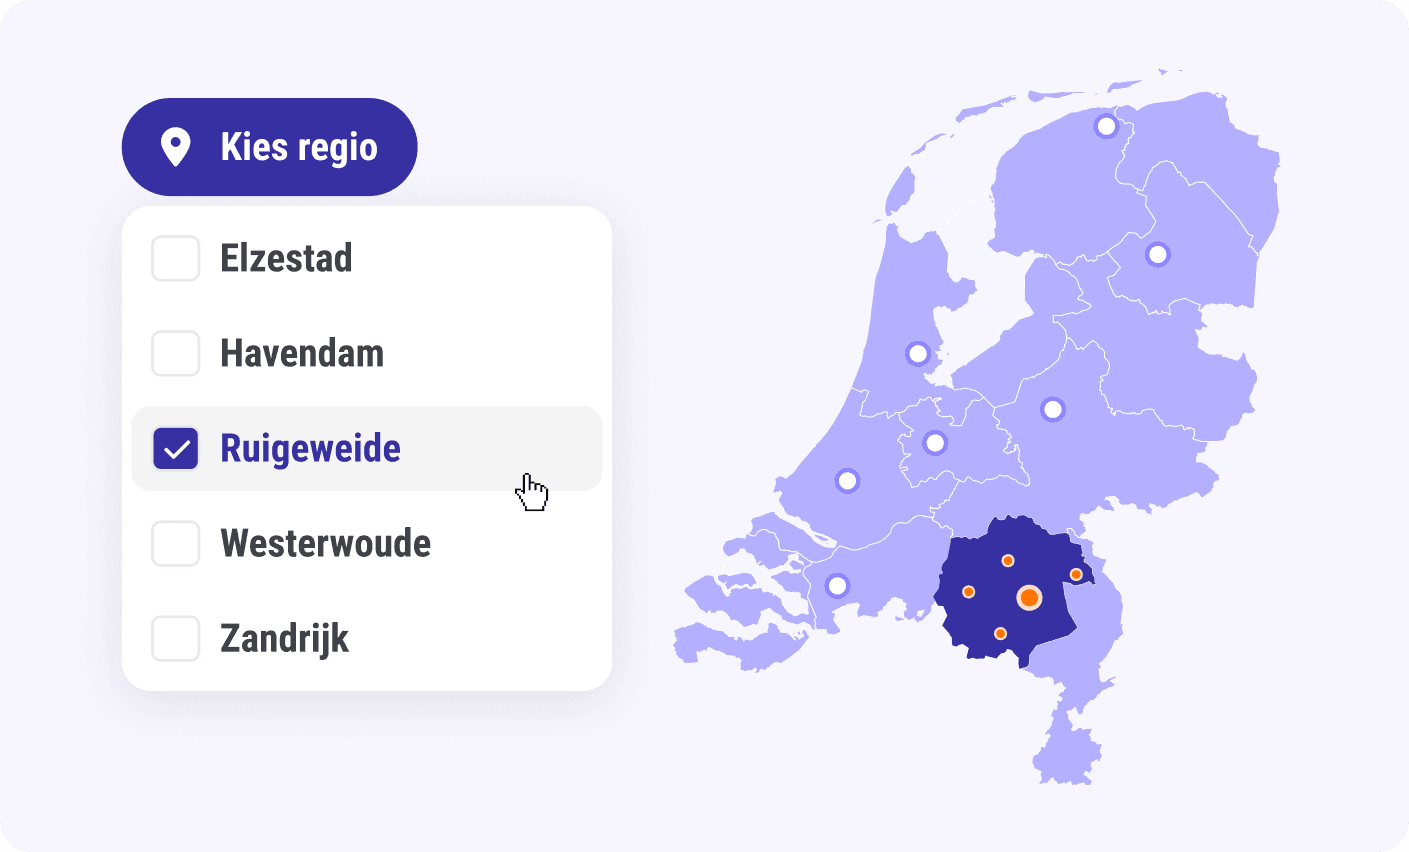This screenshot has width=1409, height=852.
Task: Check the Elzestad checkbox
Action: [x=175, y=258]
